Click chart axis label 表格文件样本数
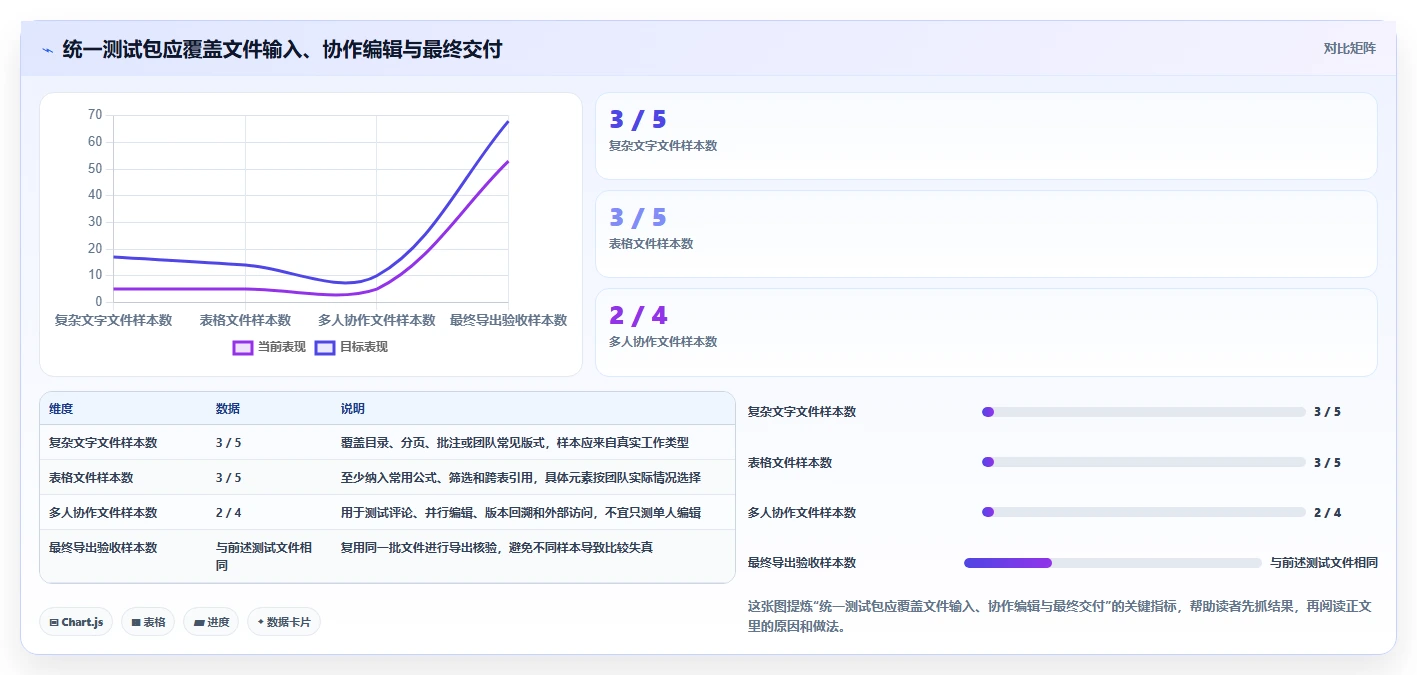Viewport: 1417px width, 675px height. (245, 321)
